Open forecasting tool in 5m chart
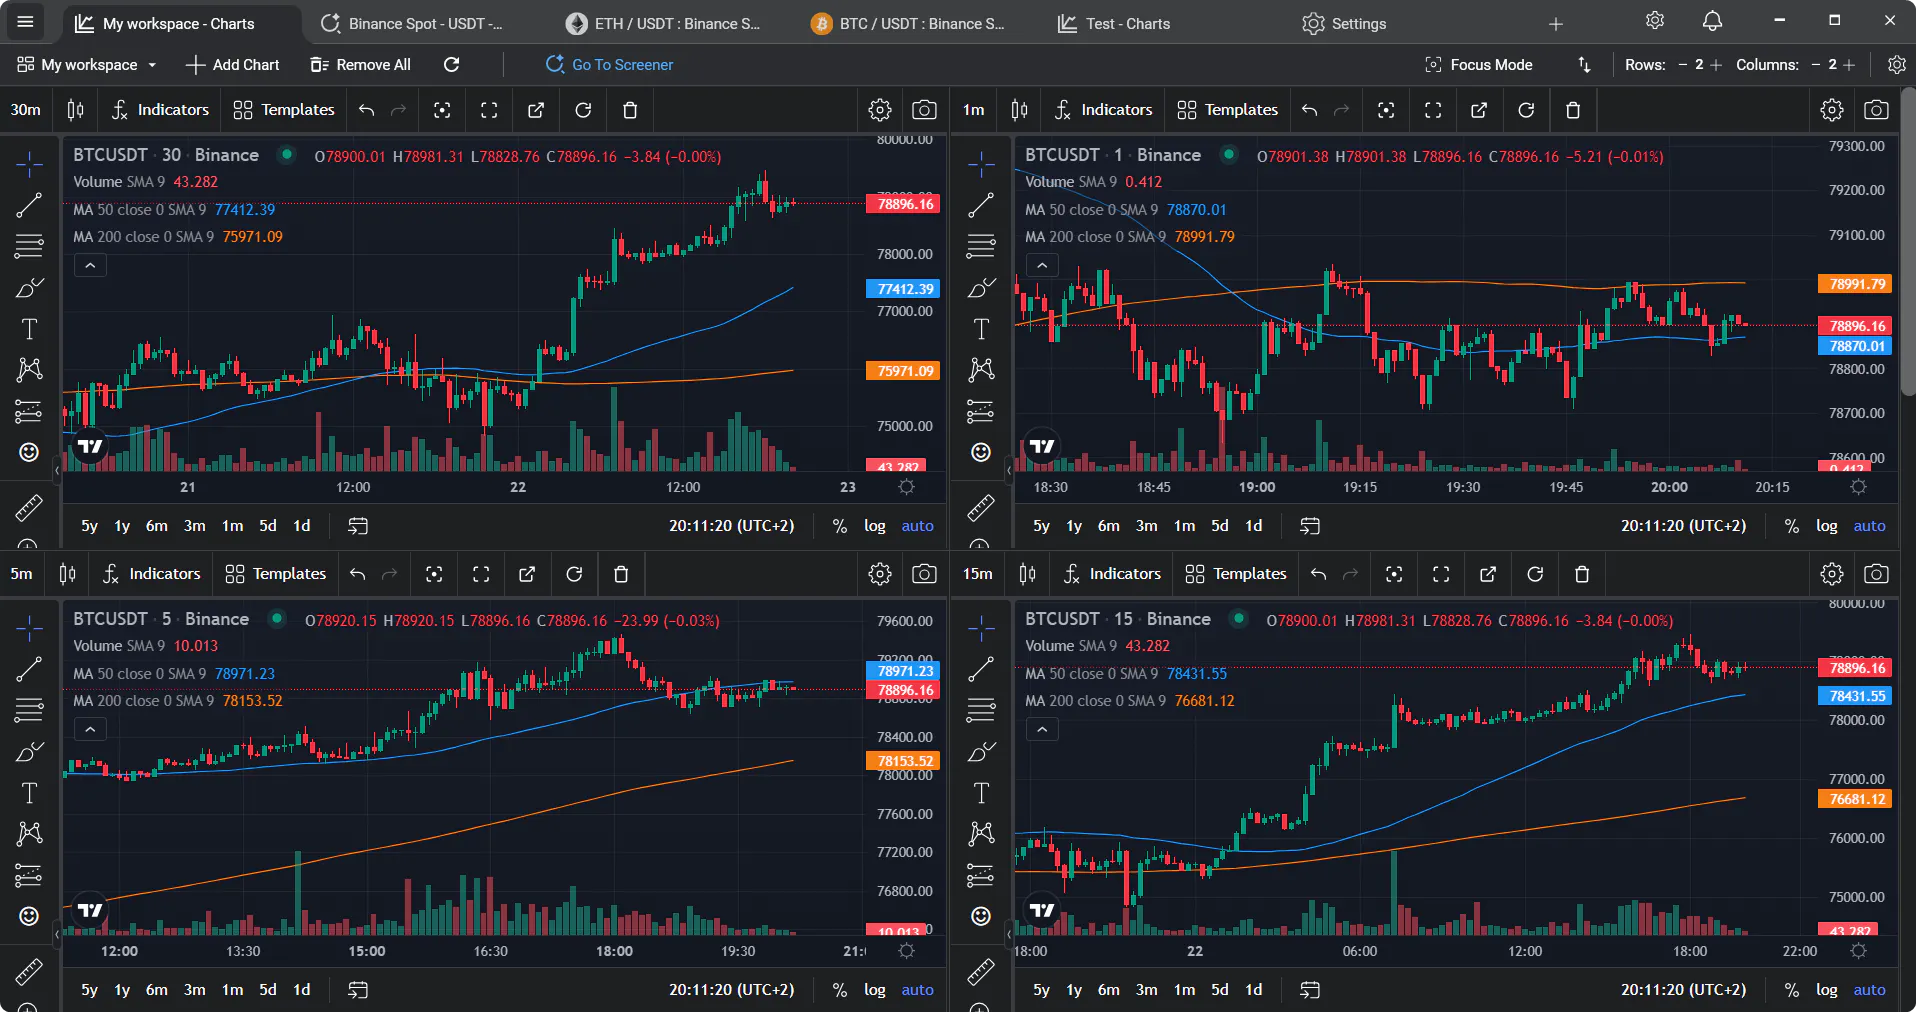Viewport: 1916px width, 1012px height. pos(29,875)
